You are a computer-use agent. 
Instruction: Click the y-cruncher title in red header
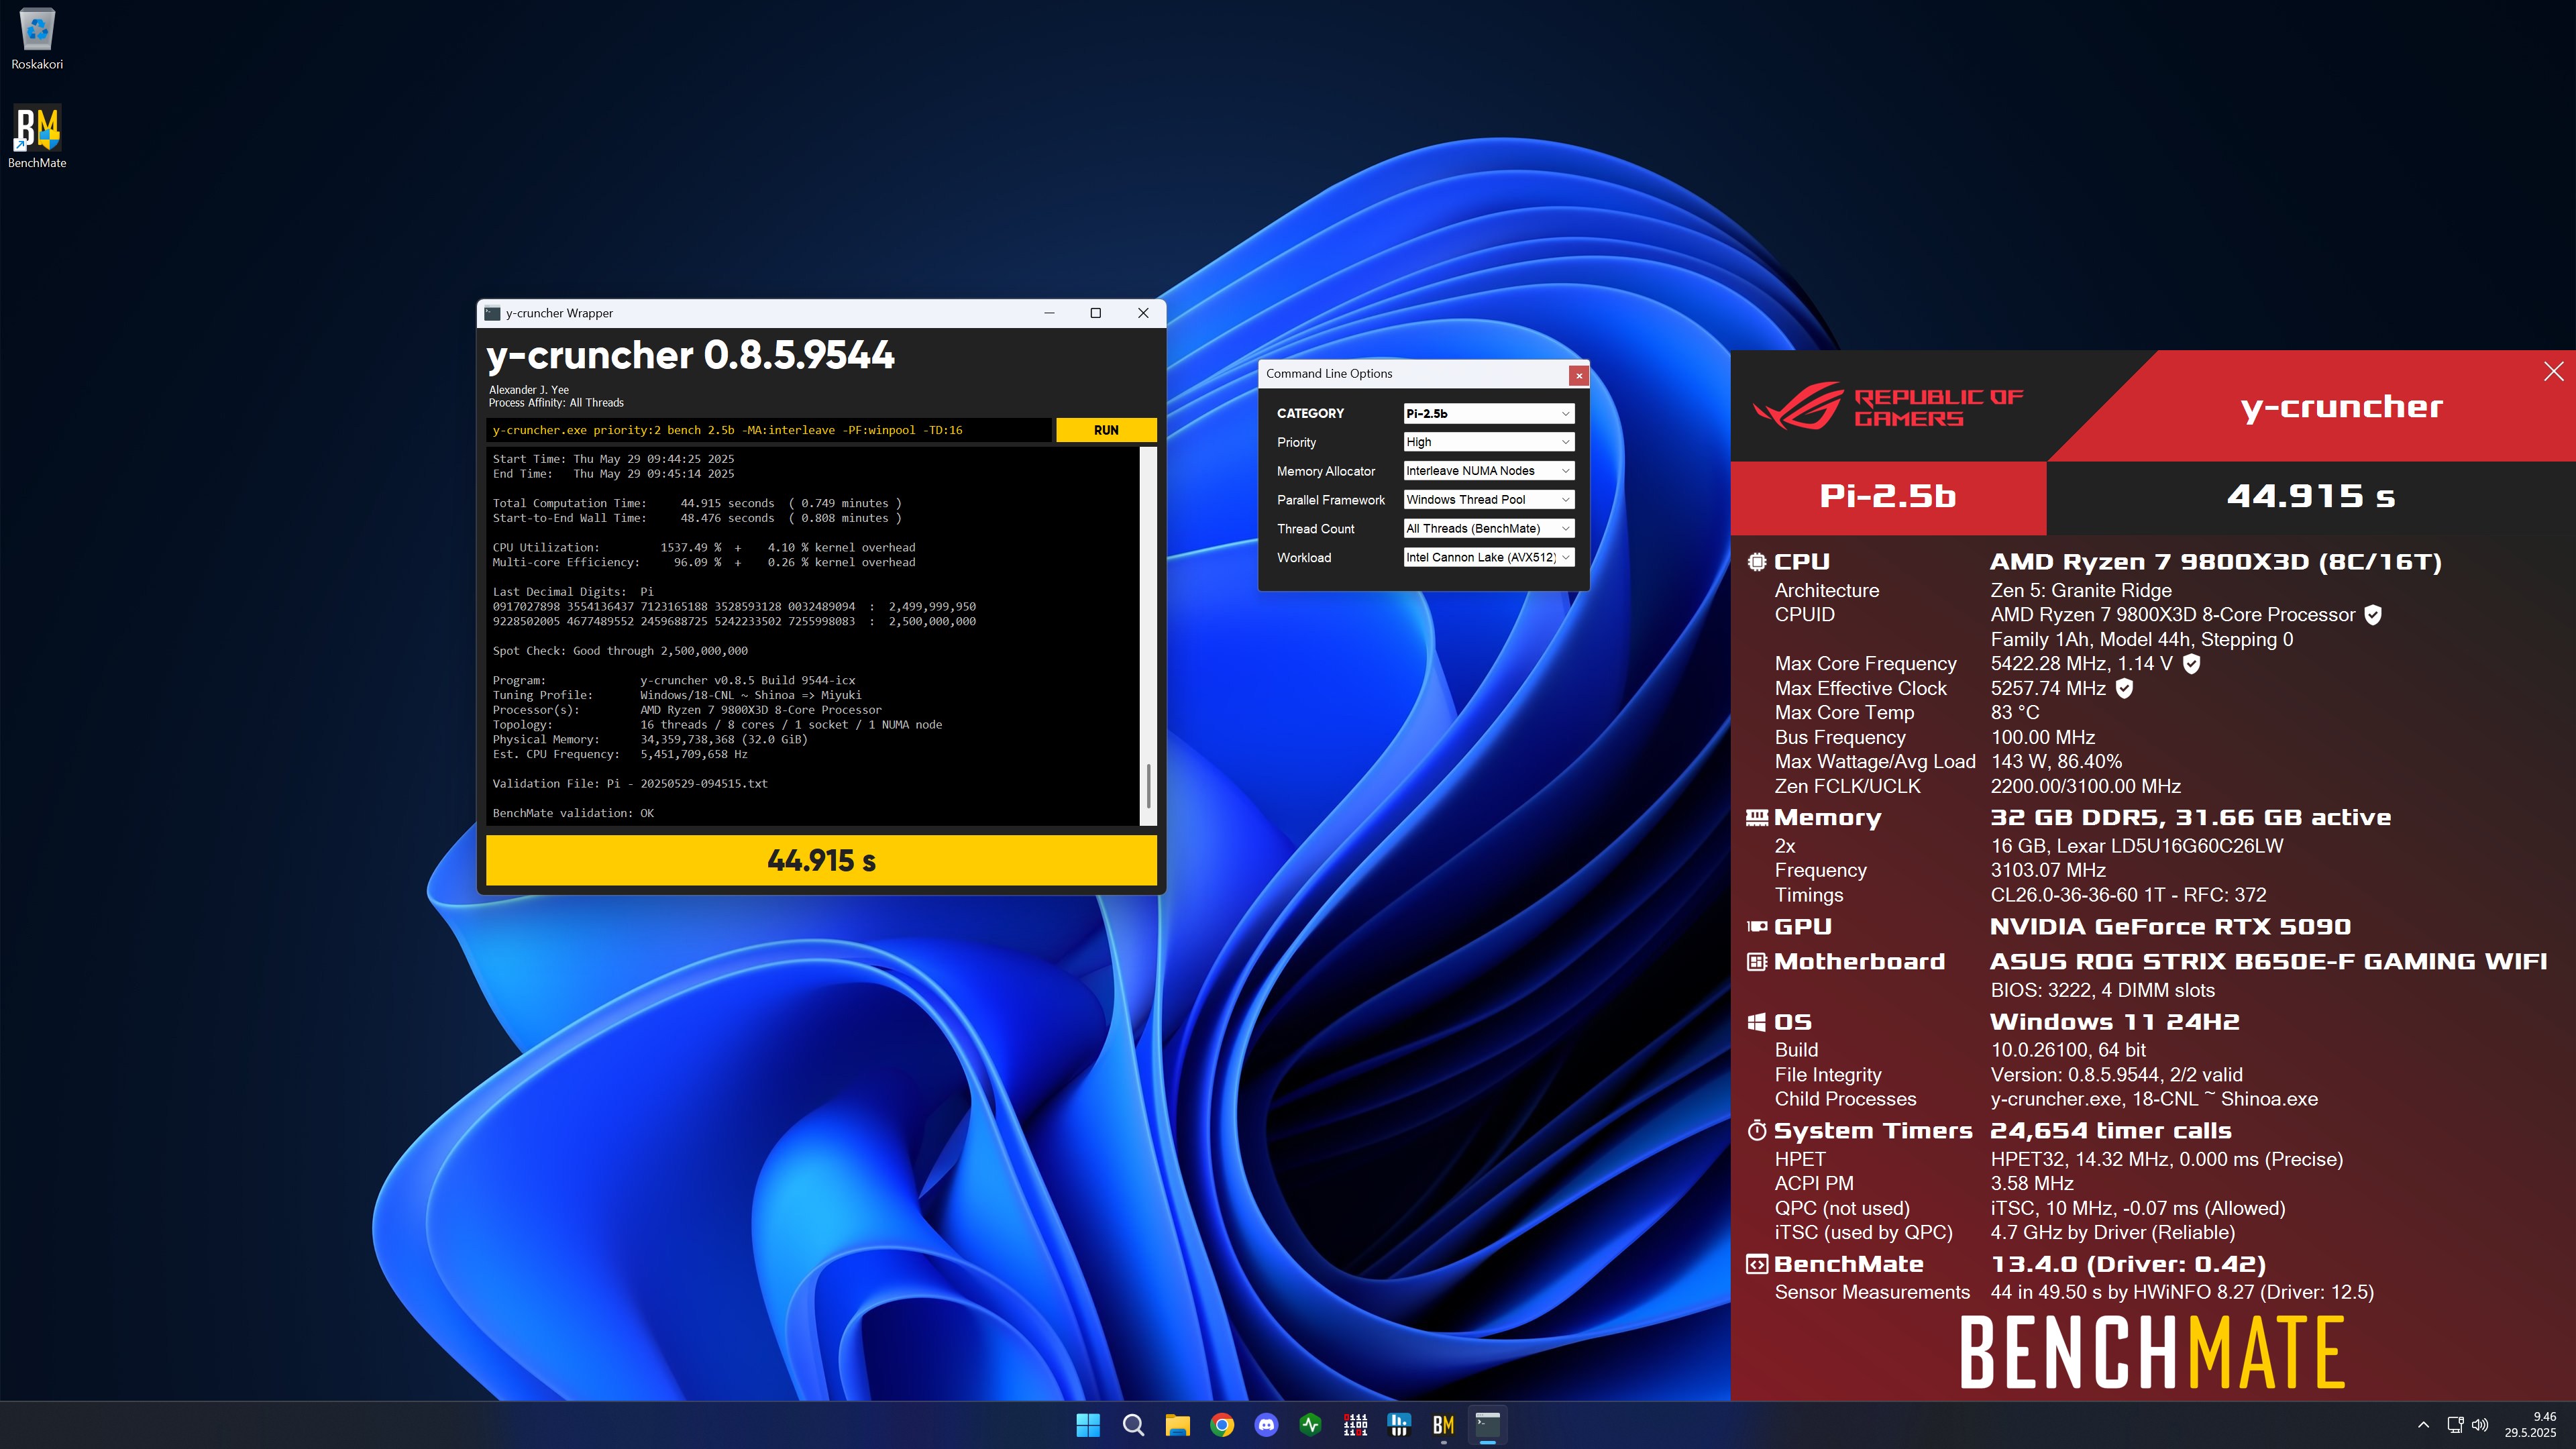click(x=2341, y=407)
